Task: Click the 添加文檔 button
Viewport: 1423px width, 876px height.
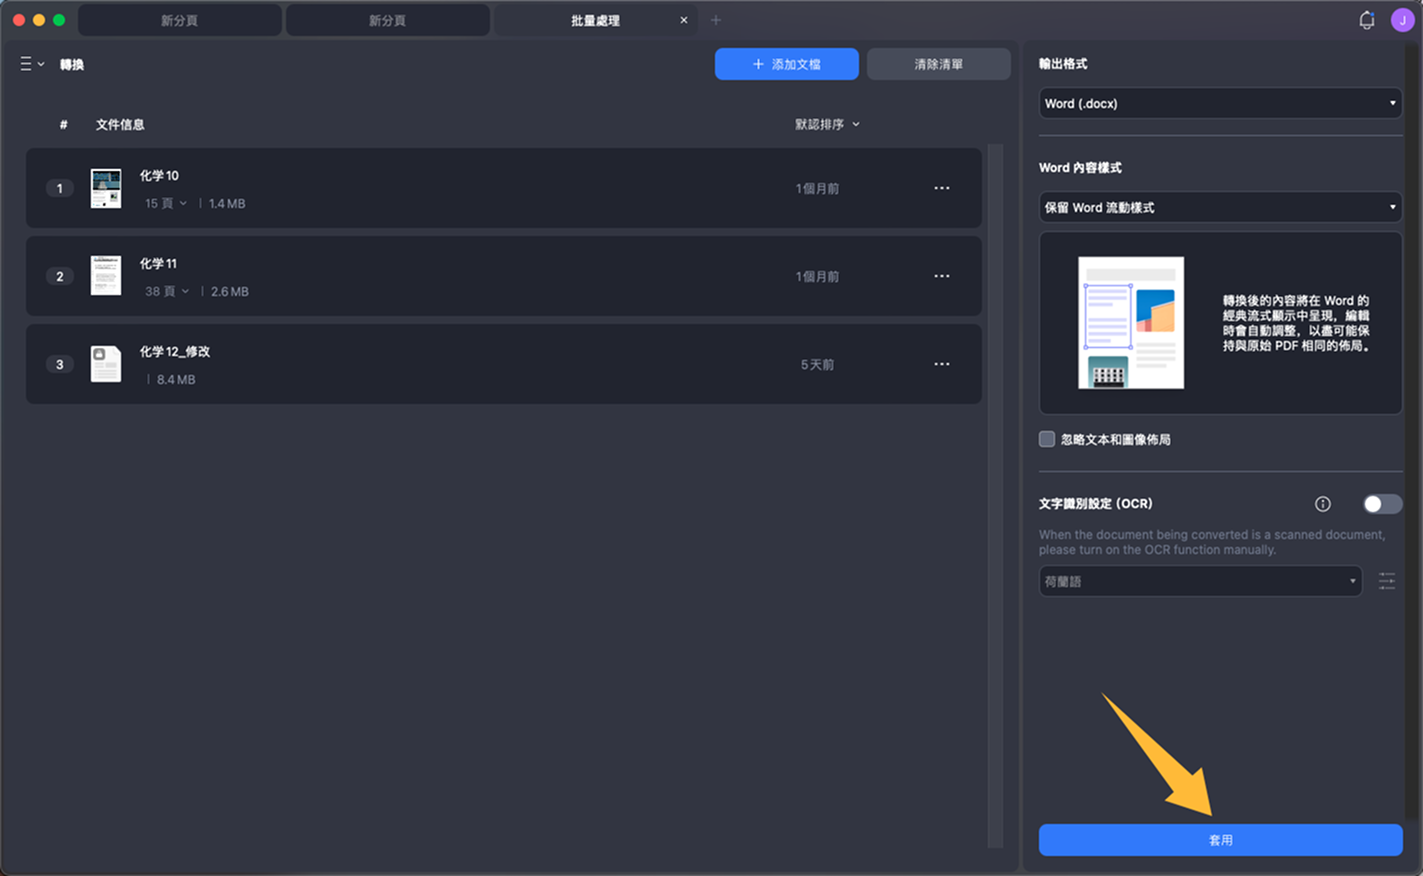Action: point(787,64)
